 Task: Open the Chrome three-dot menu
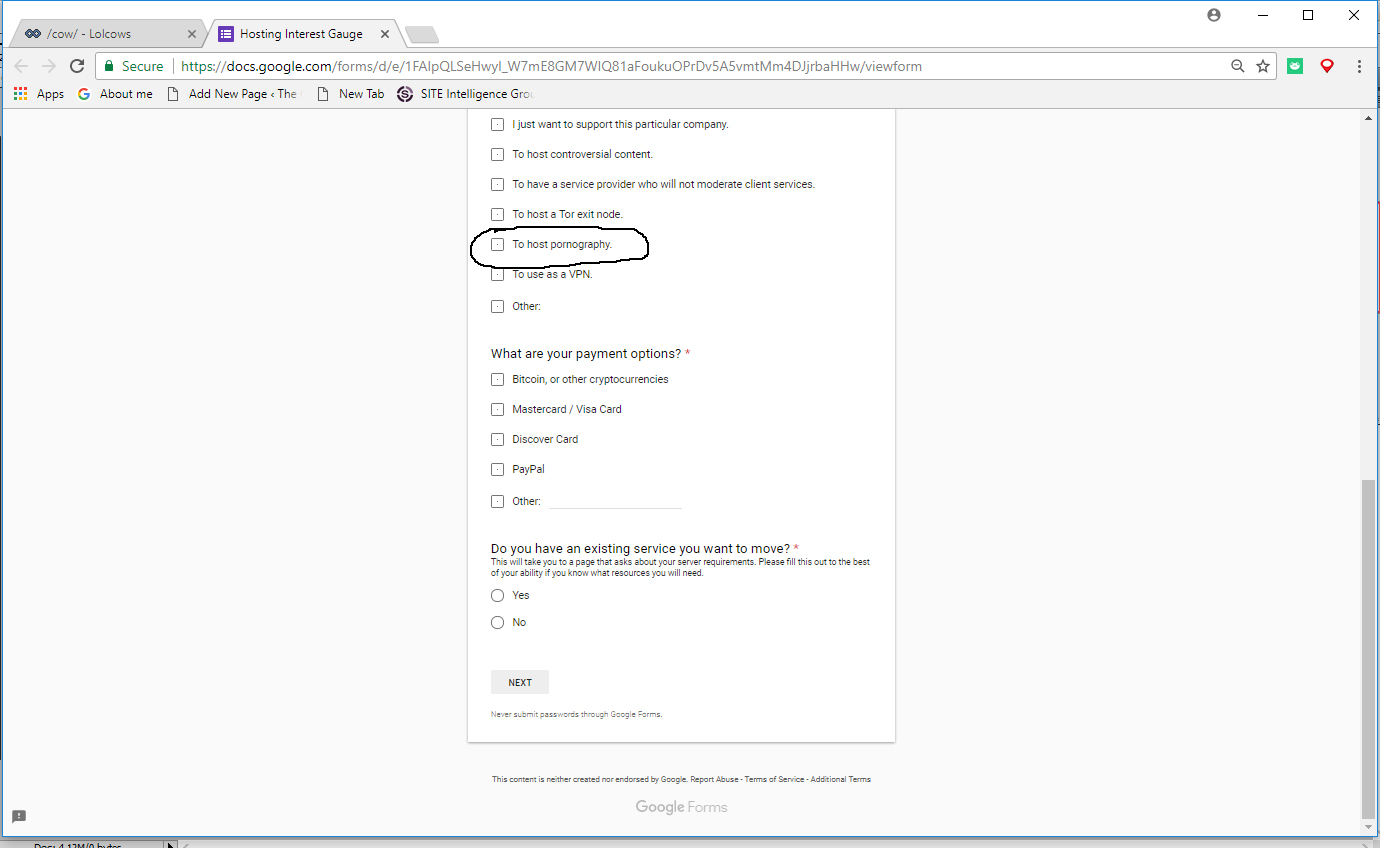point(1359,66)
